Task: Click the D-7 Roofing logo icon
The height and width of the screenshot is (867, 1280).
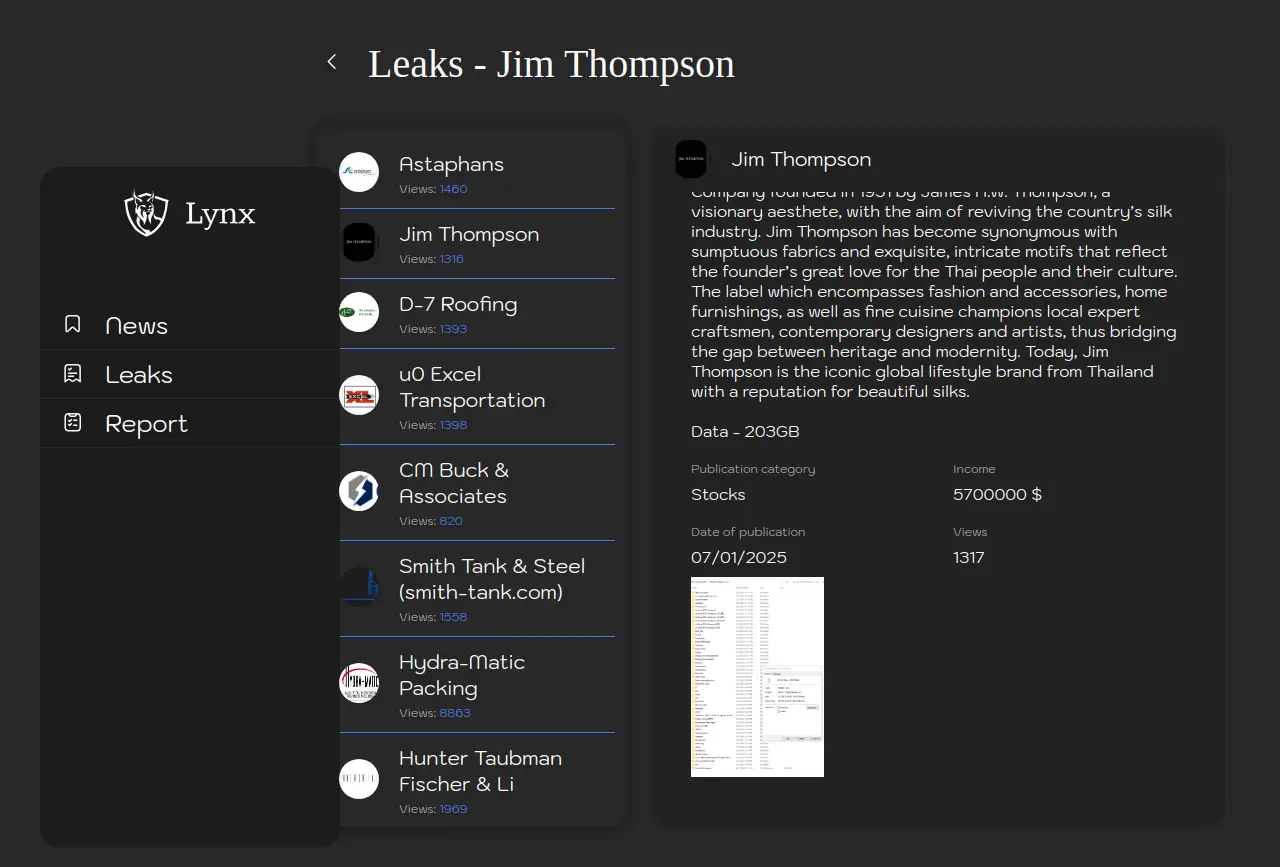Action: click(359, 312)
